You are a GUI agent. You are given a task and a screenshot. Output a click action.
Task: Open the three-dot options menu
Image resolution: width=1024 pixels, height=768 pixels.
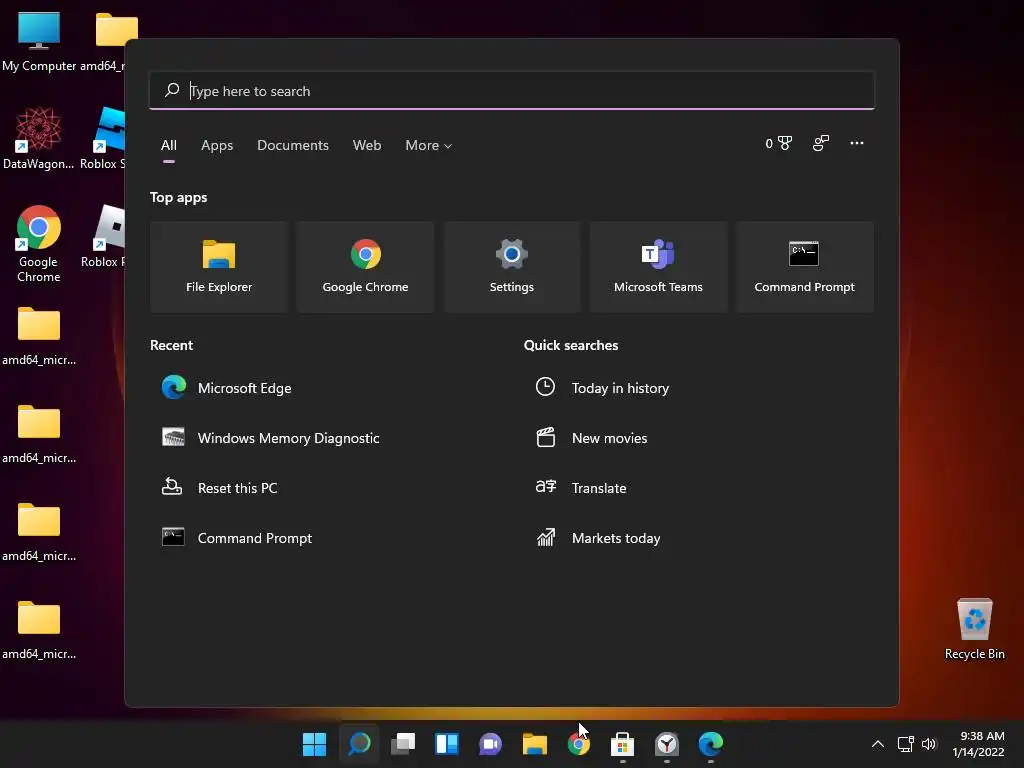[857, 143]
